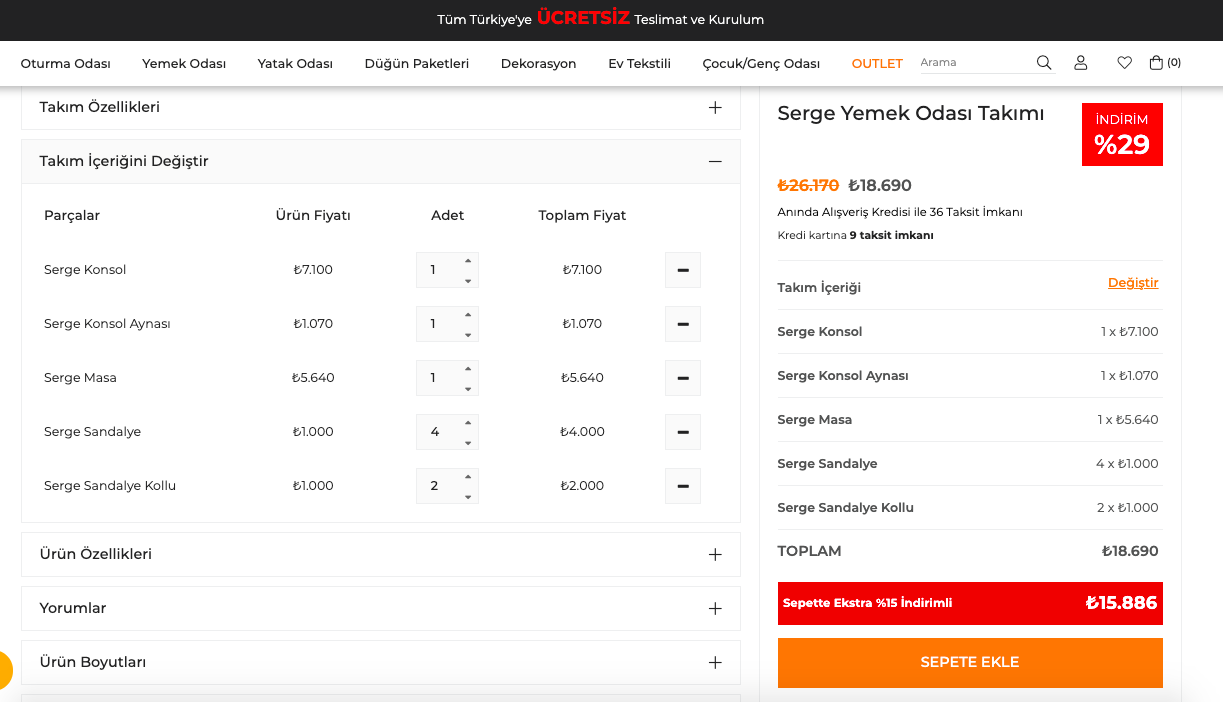Click the yellow floating widget at left edge
The image size is (1223, 702).
(5, 670)
